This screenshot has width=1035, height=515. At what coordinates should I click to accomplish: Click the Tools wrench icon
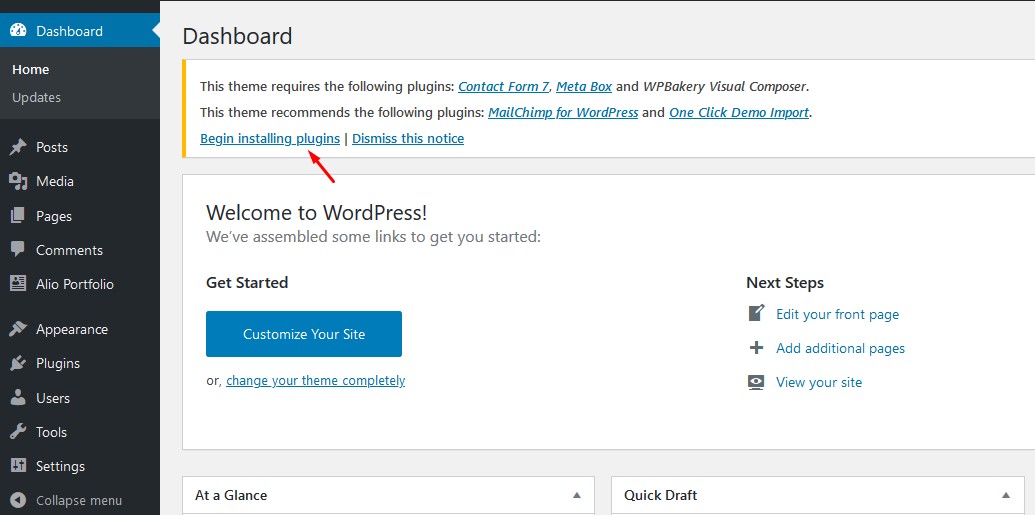click(x=18, y=432)
